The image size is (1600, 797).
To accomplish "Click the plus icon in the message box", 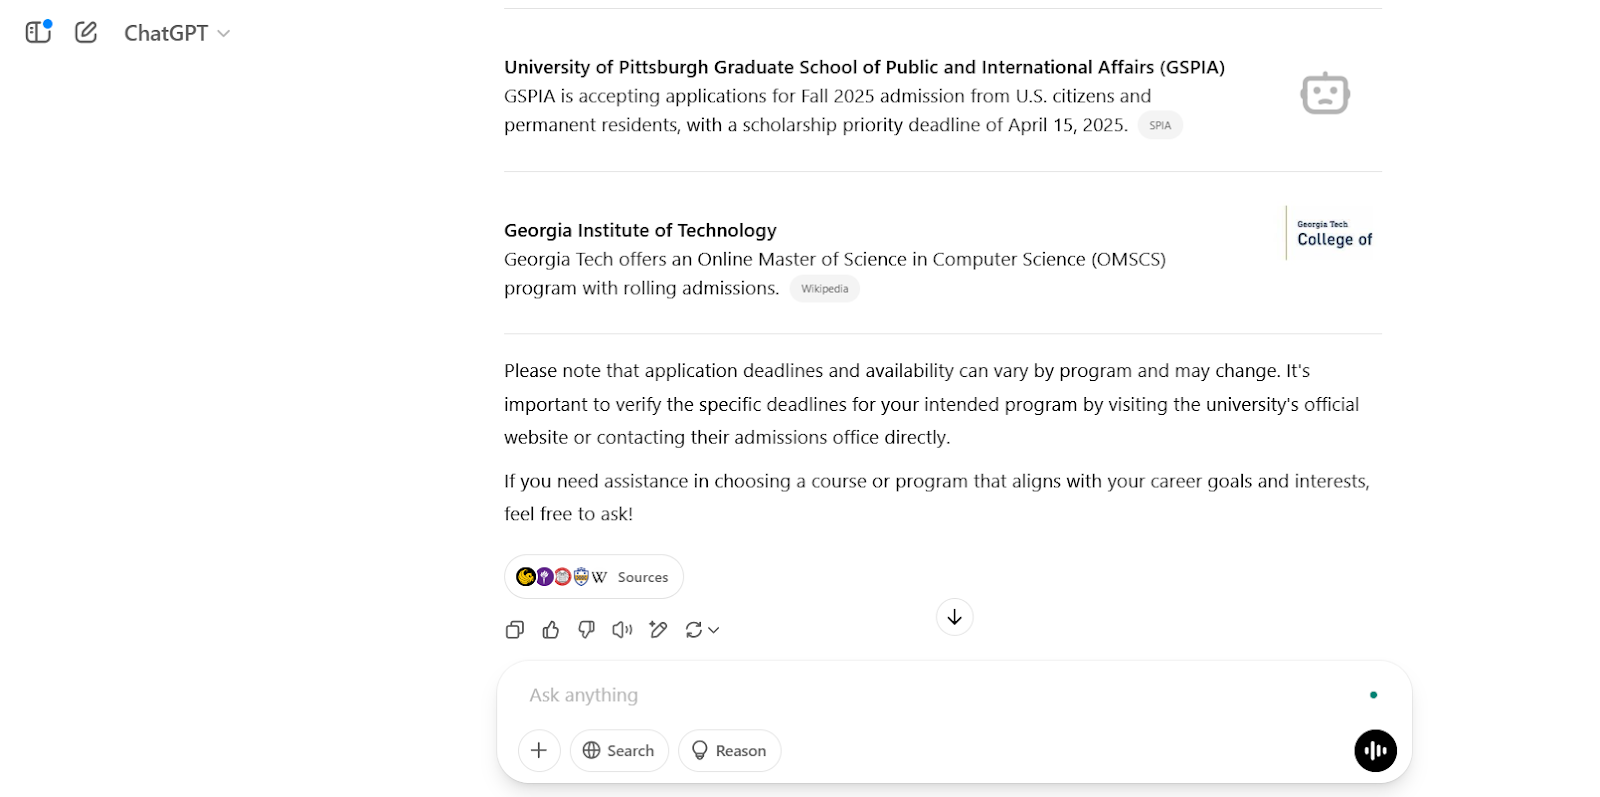I will point(538,750).
